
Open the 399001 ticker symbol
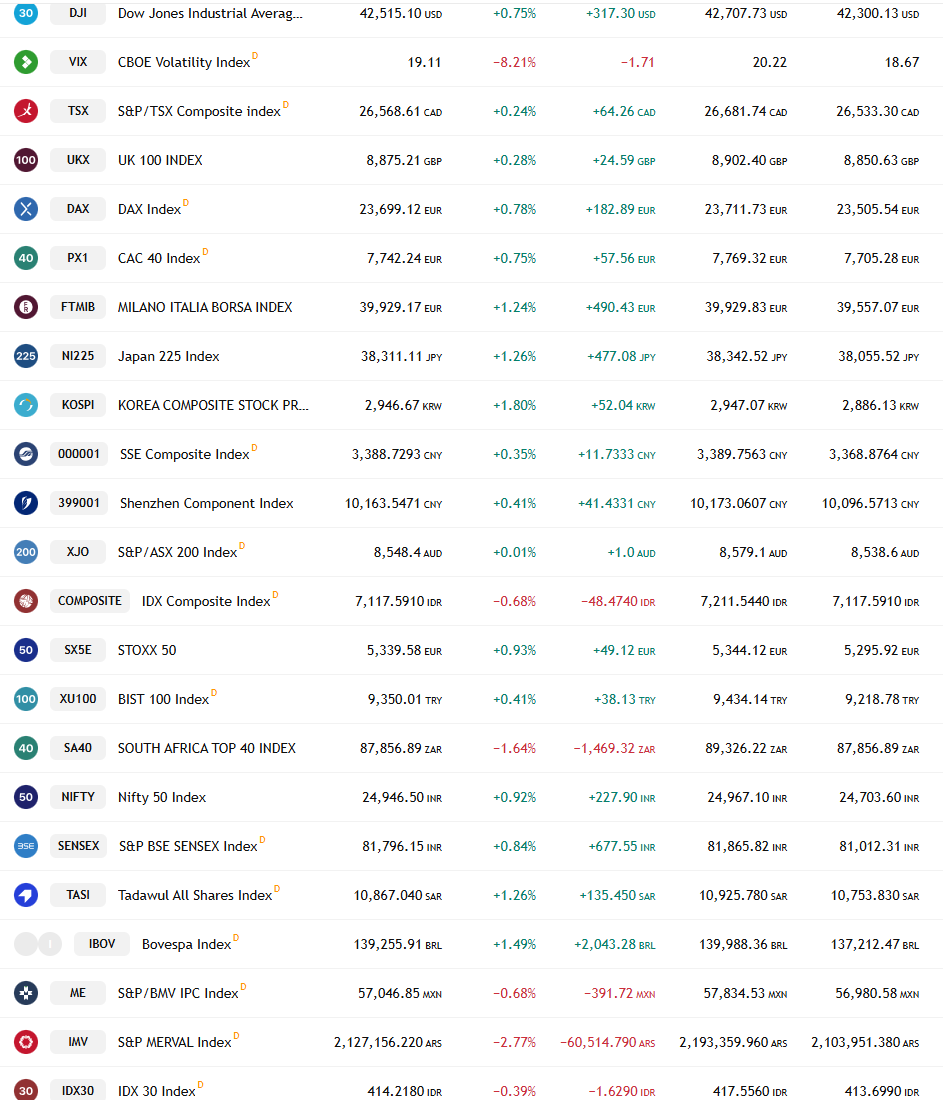[x=79, y=503]
